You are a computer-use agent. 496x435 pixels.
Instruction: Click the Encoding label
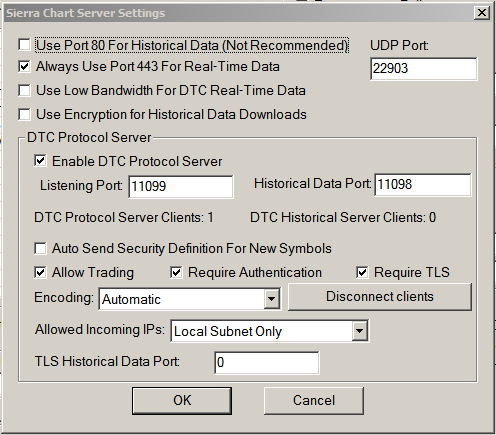(x=64, y=298)
